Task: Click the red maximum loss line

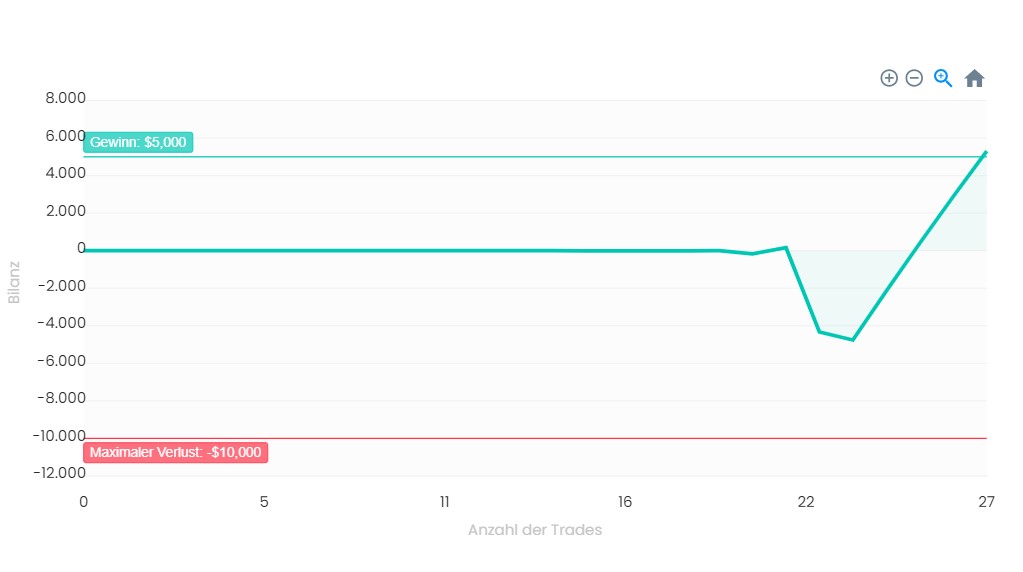Action: pyautogui.click(x=535, y=438)
